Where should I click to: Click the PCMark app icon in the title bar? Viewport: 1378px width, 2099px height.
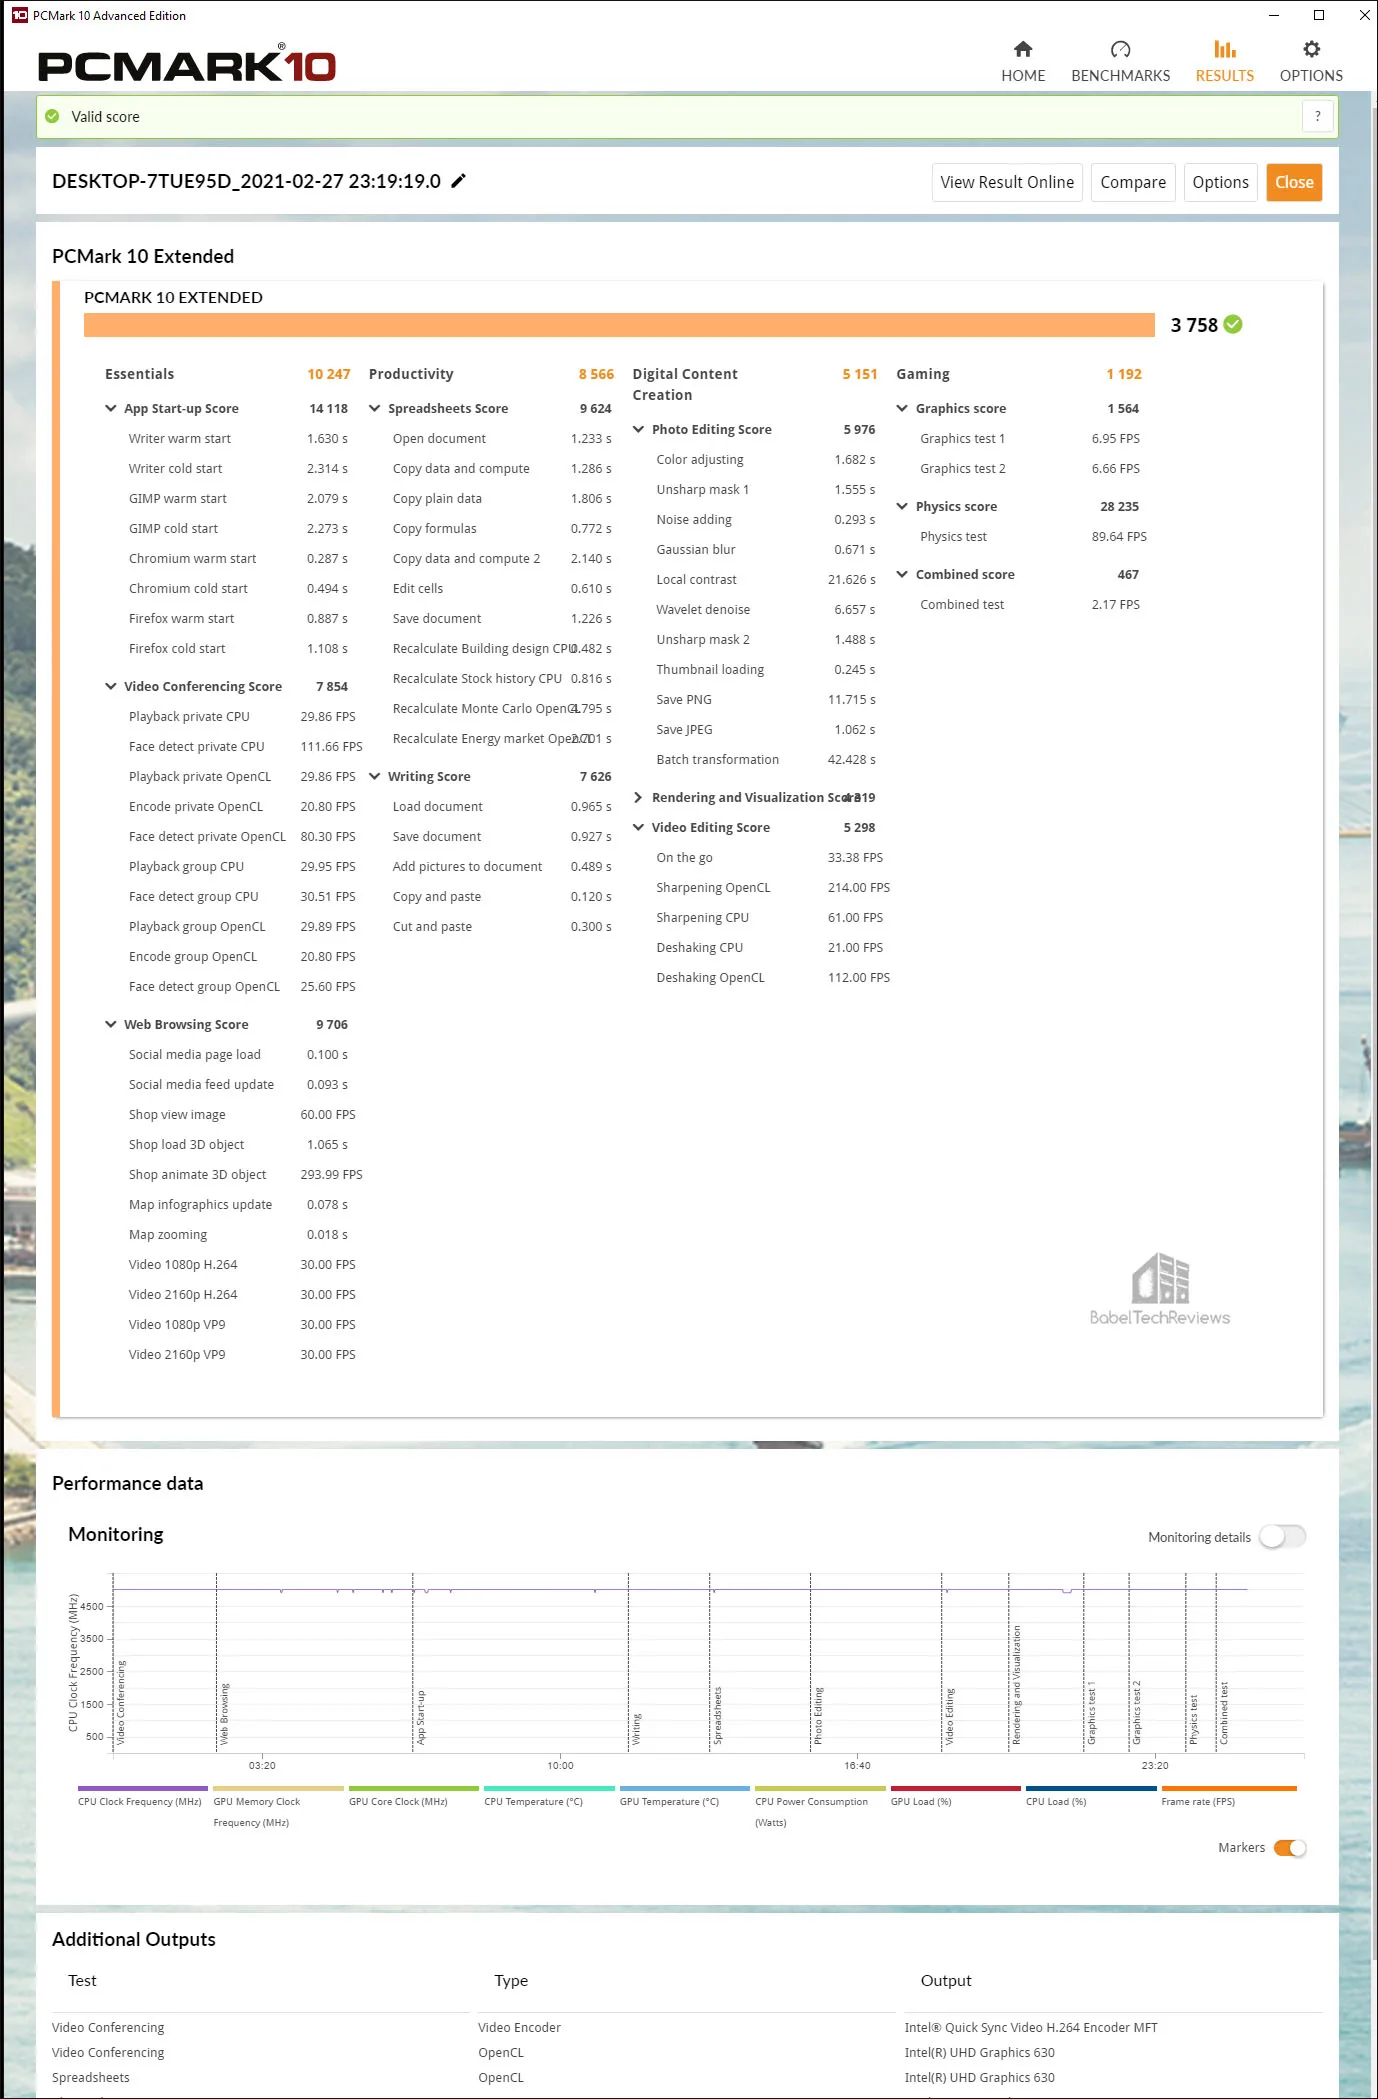[x=19, y=15]
